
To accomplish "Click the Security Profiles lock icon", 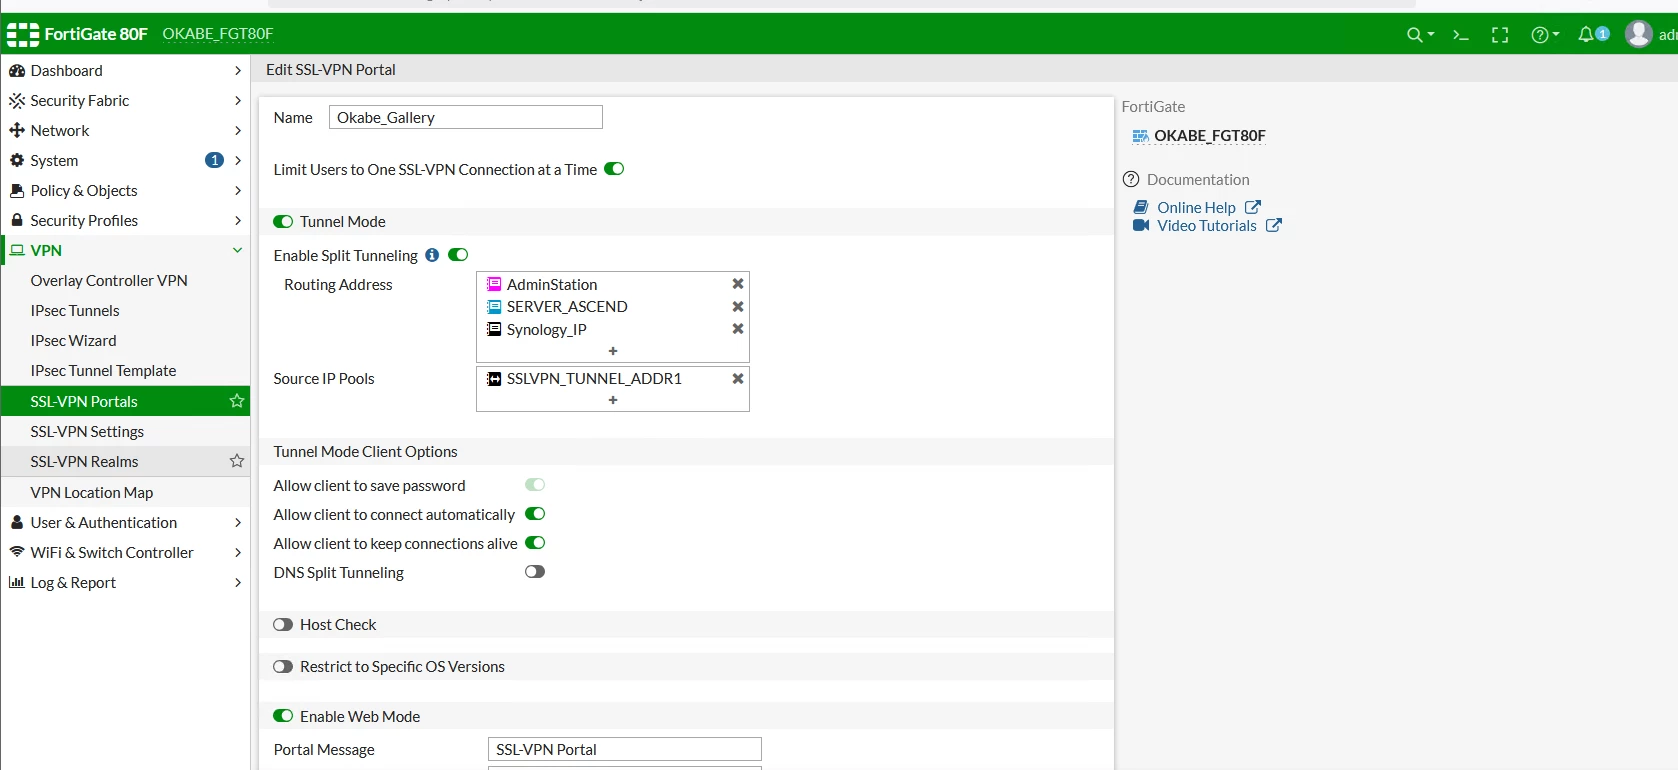I will coord(17,220).
